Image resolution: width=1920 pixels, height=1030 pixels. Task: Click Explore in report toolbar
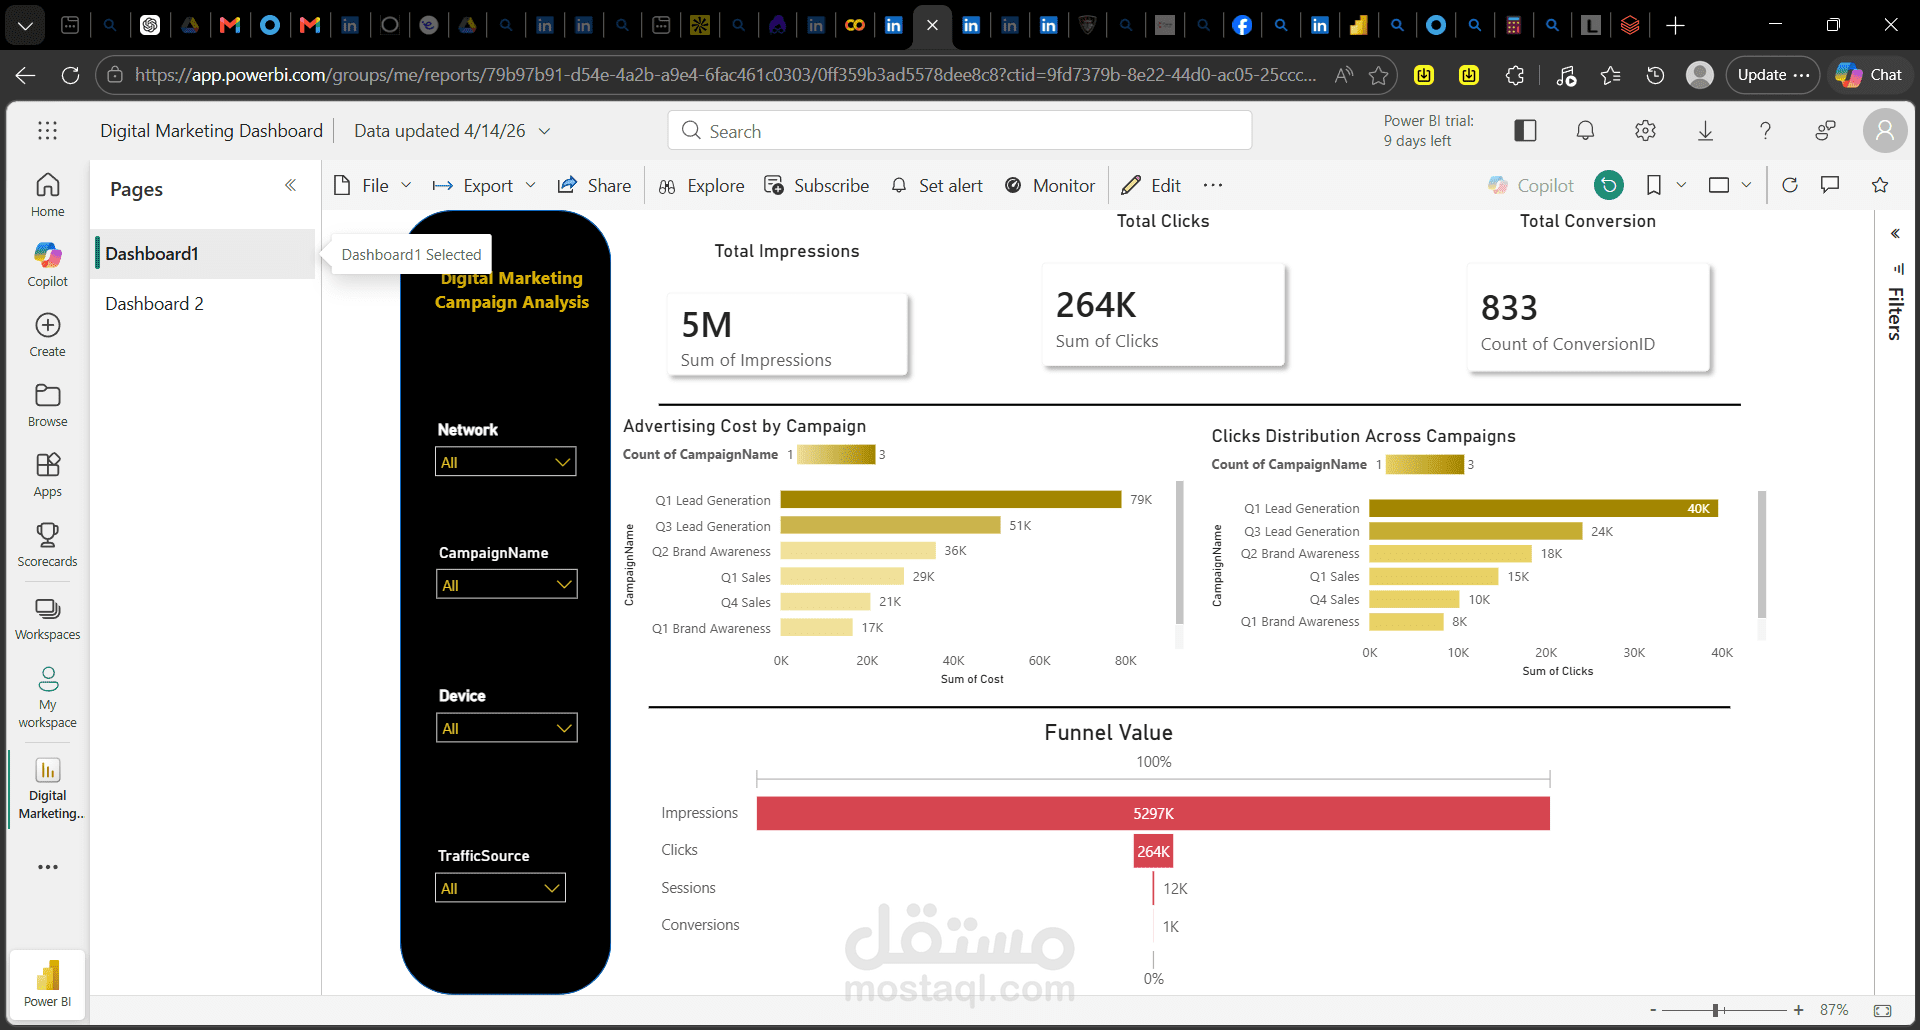click(x=701, y=185)
